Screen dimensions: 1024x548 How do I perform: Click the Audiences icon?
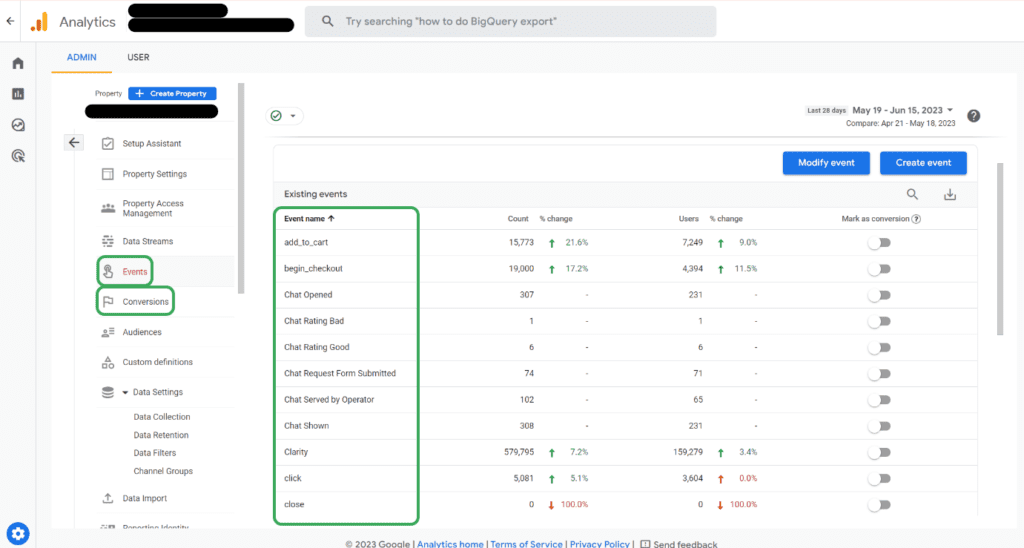[x=108, y=332]
